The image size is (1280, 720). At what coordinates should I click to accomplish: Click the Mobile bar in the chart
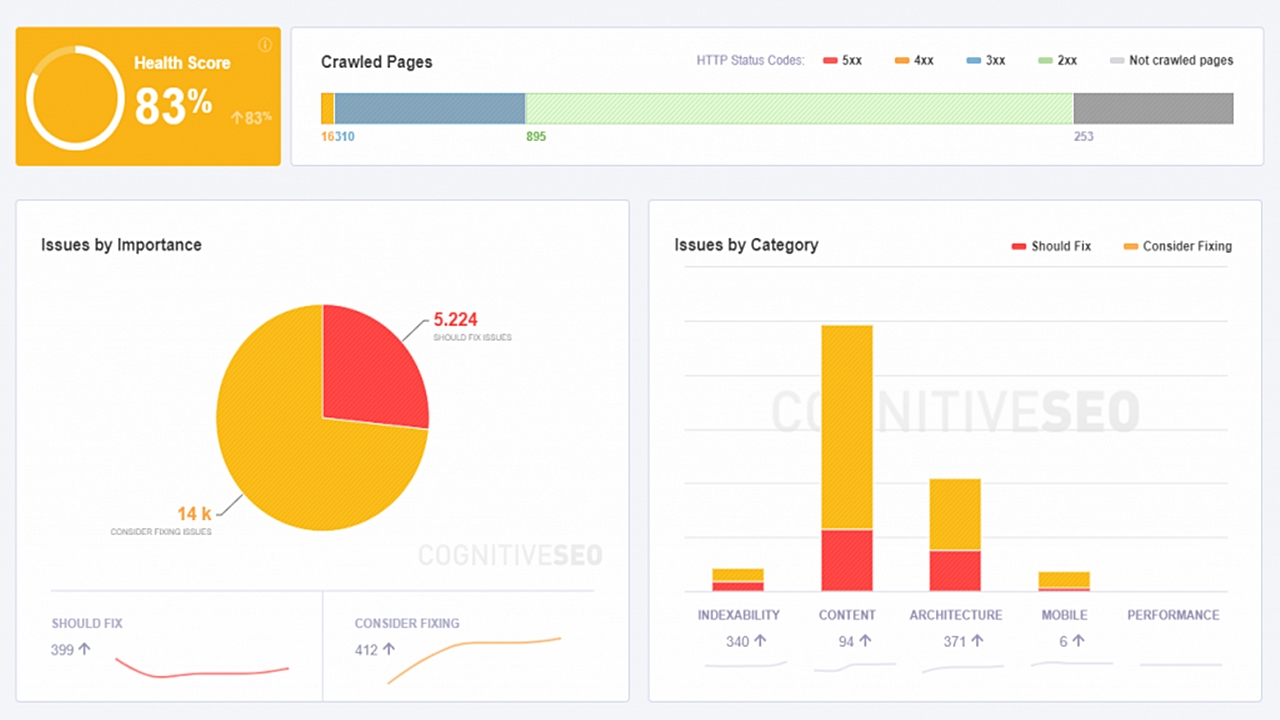(1064, 581)
